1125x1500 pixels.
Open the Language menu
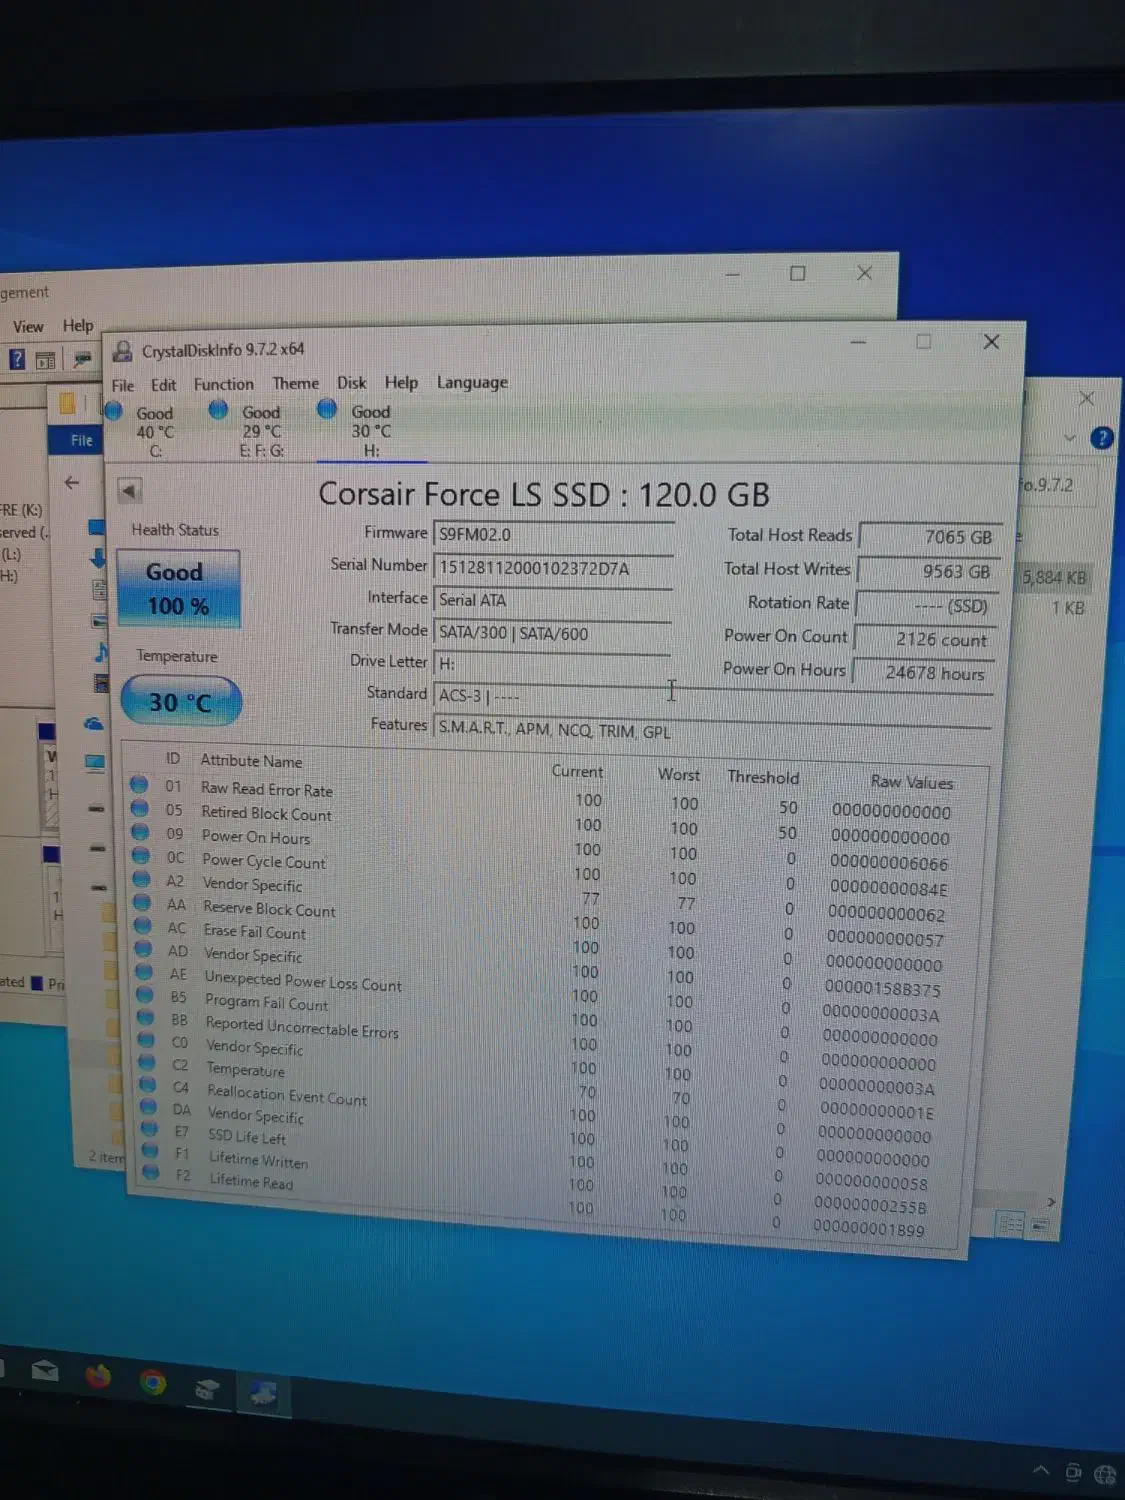470,382
